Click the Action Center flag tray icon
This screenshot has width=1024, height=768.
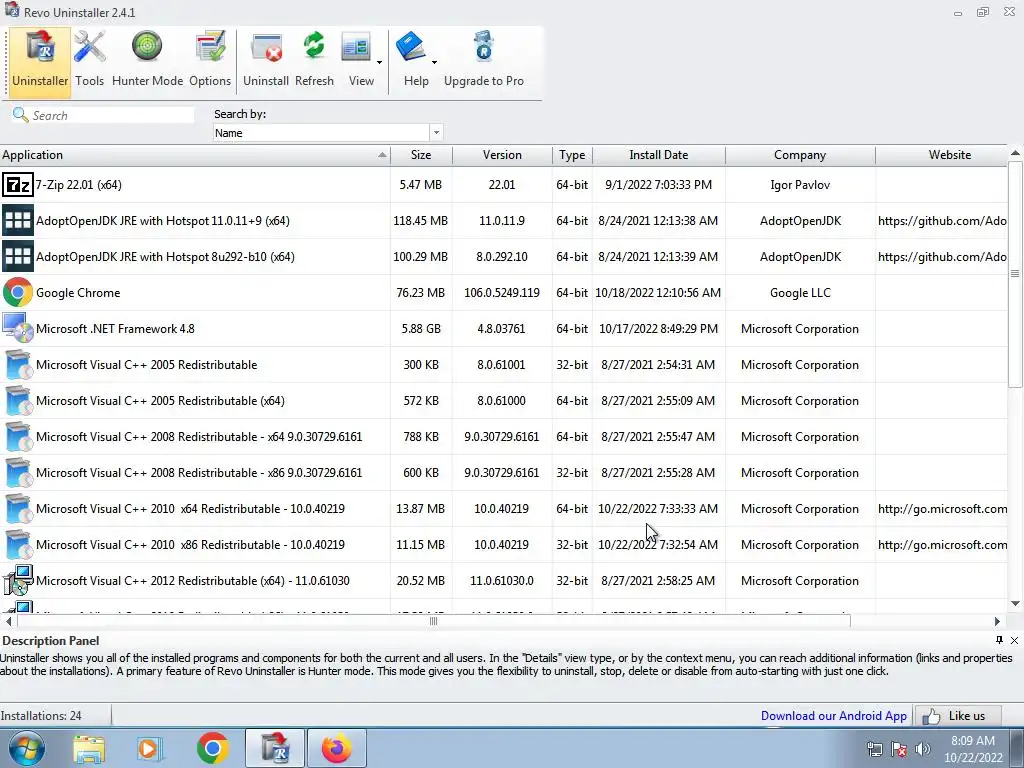(x=899, y=749)
